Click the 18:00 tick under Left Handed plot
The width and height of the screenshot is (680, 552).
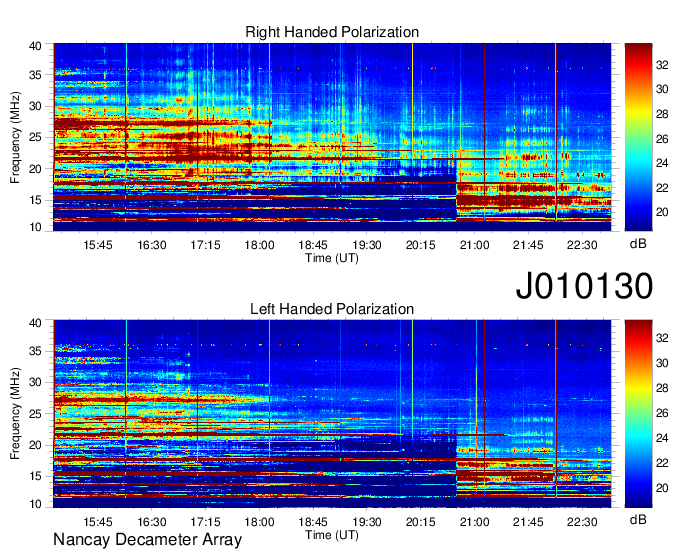[x=259, y=522]
